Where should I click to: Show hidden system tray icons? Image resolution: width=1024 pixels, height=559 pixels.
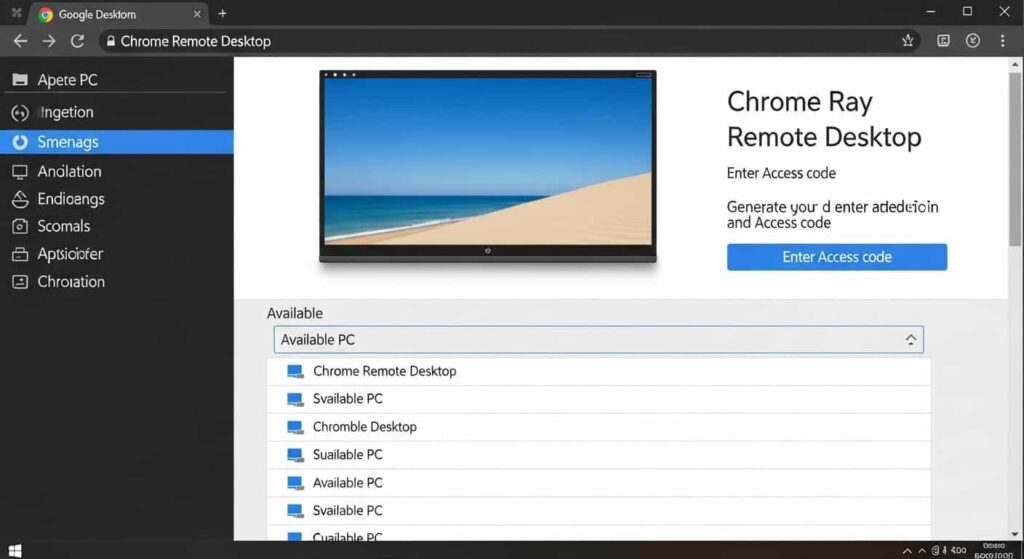click(x=907, y=551)
